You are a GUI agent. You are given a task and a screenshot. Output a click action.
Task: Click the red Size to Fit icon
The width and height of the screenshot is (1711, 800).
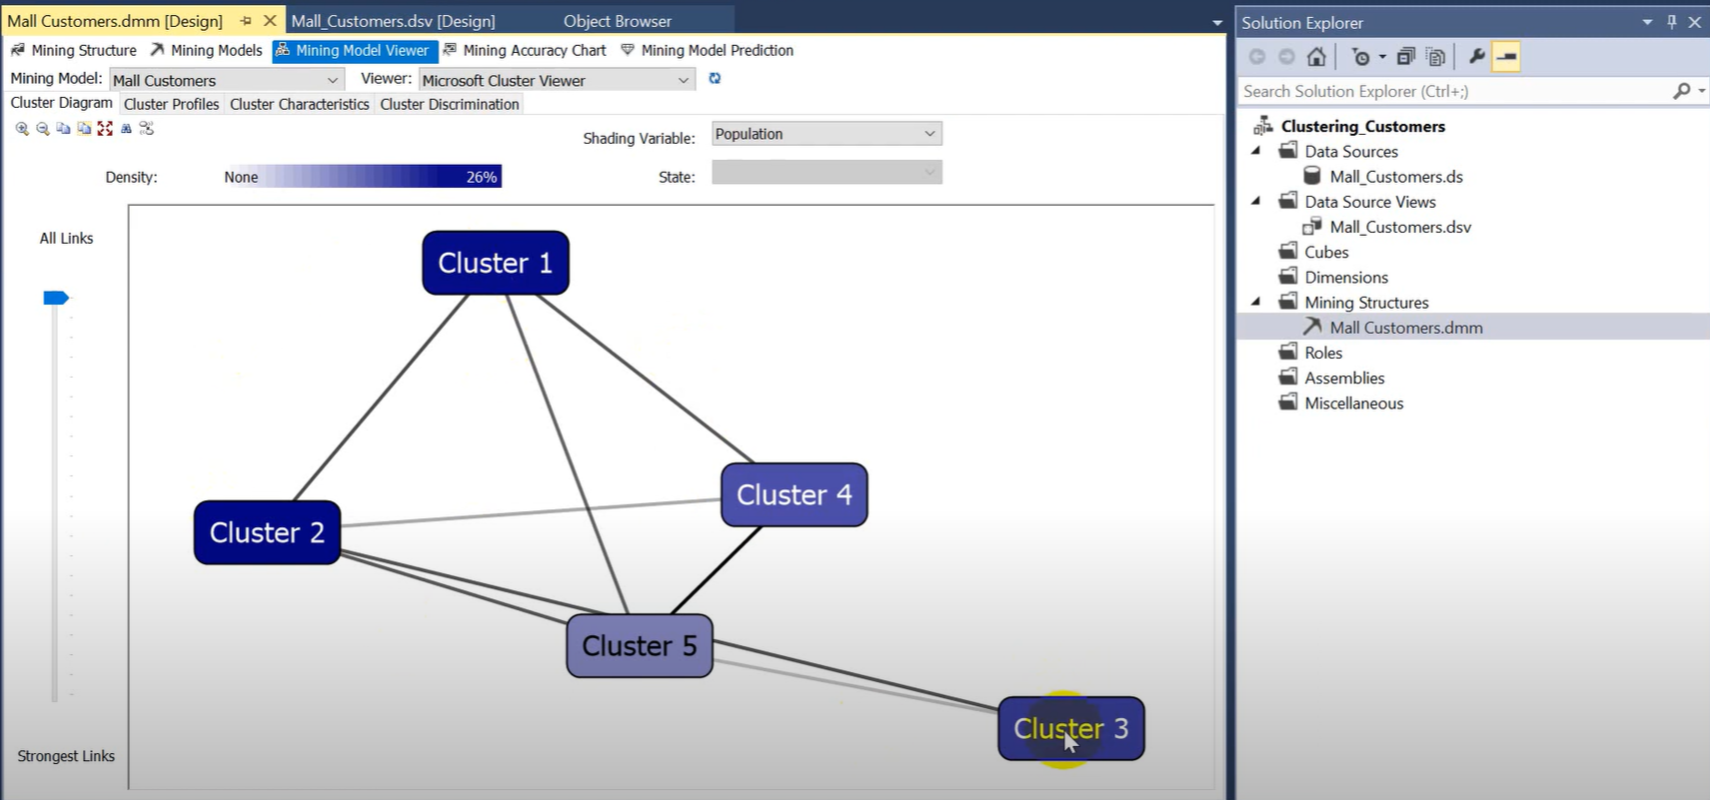click(105, 129)
